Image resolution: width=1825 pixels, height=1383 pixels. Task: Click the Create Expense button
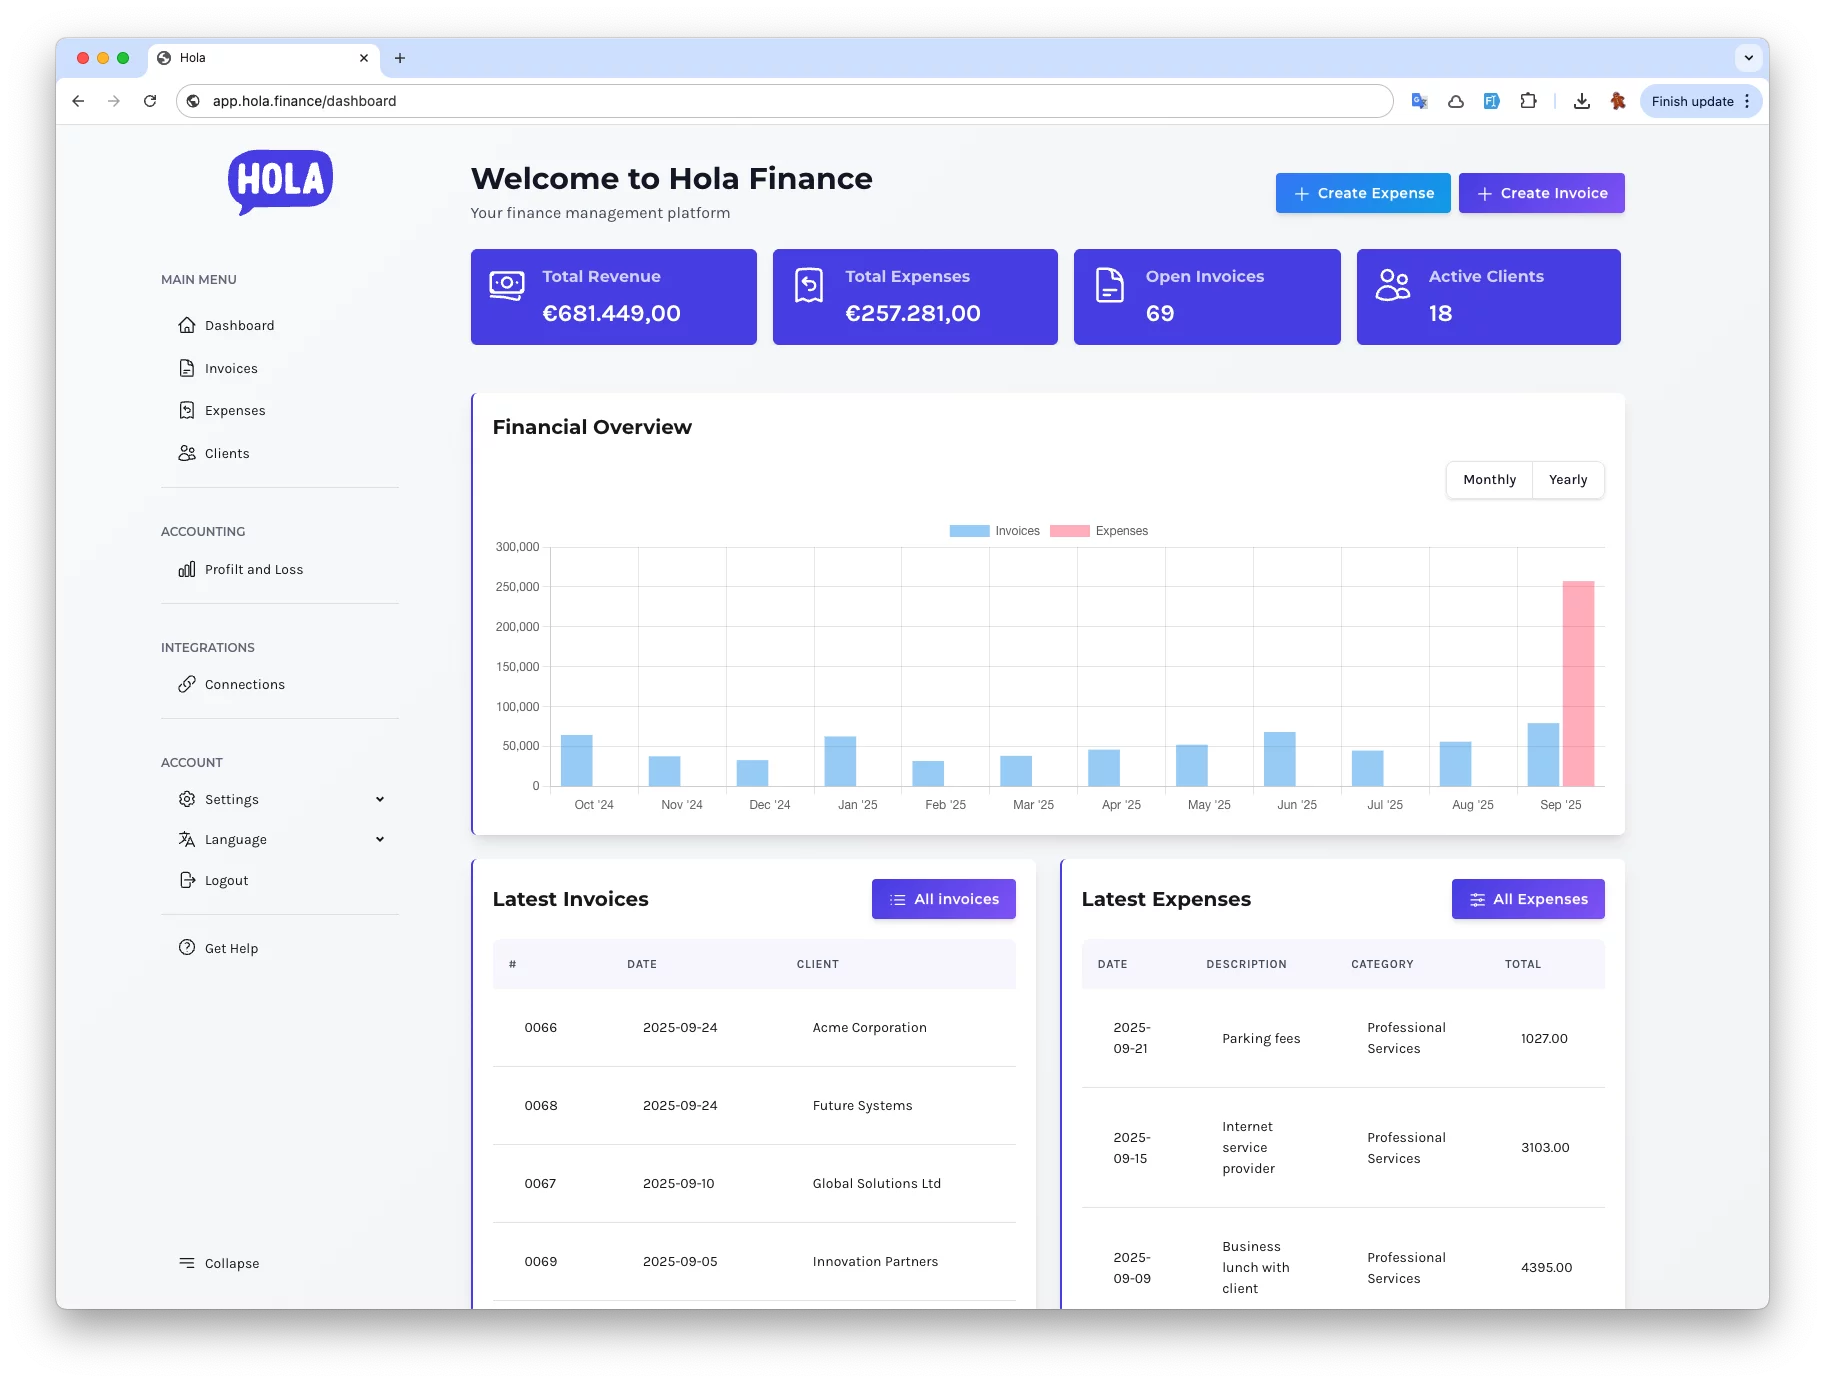[1363, 193]
